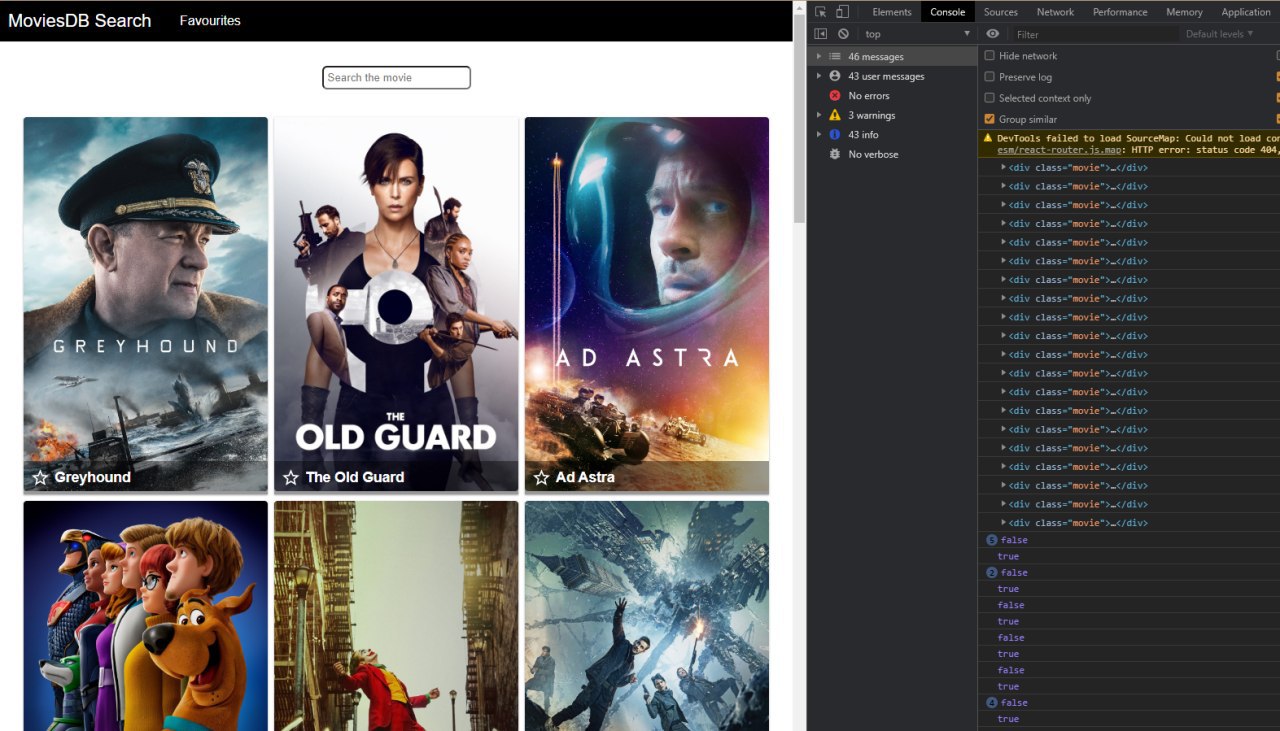Click the user icon beside 43 user messages
The image size is (1280, 731).
pos(835,76)
